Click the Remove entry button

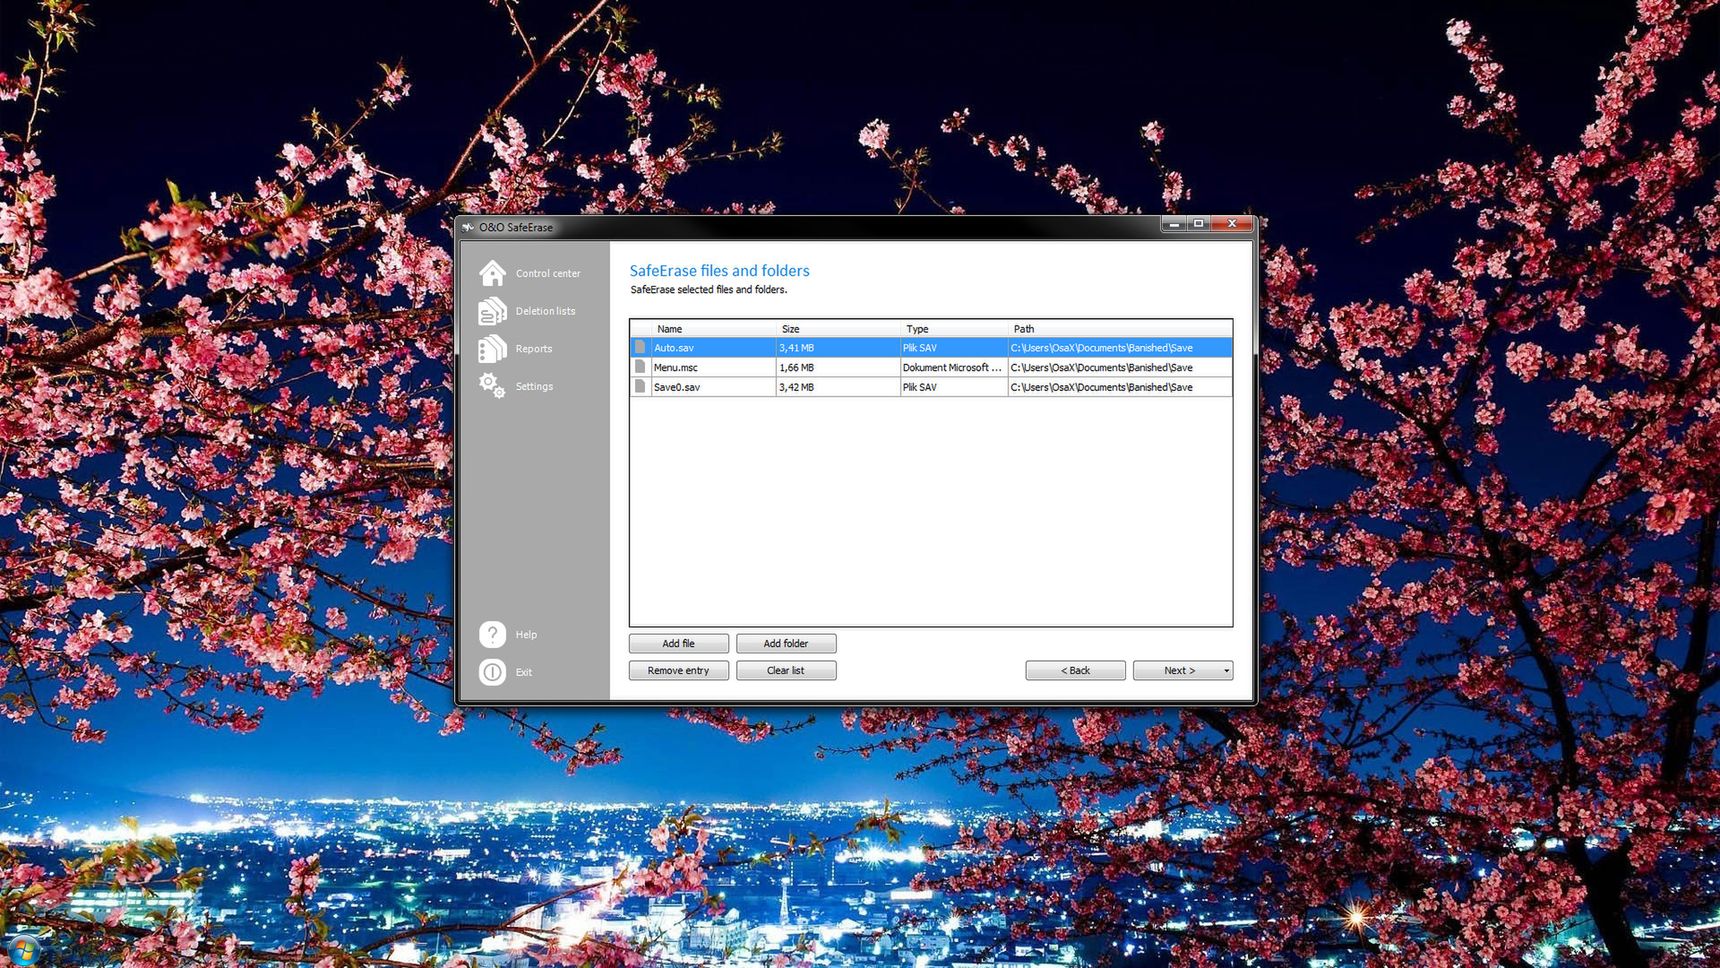tap(679, 670)
